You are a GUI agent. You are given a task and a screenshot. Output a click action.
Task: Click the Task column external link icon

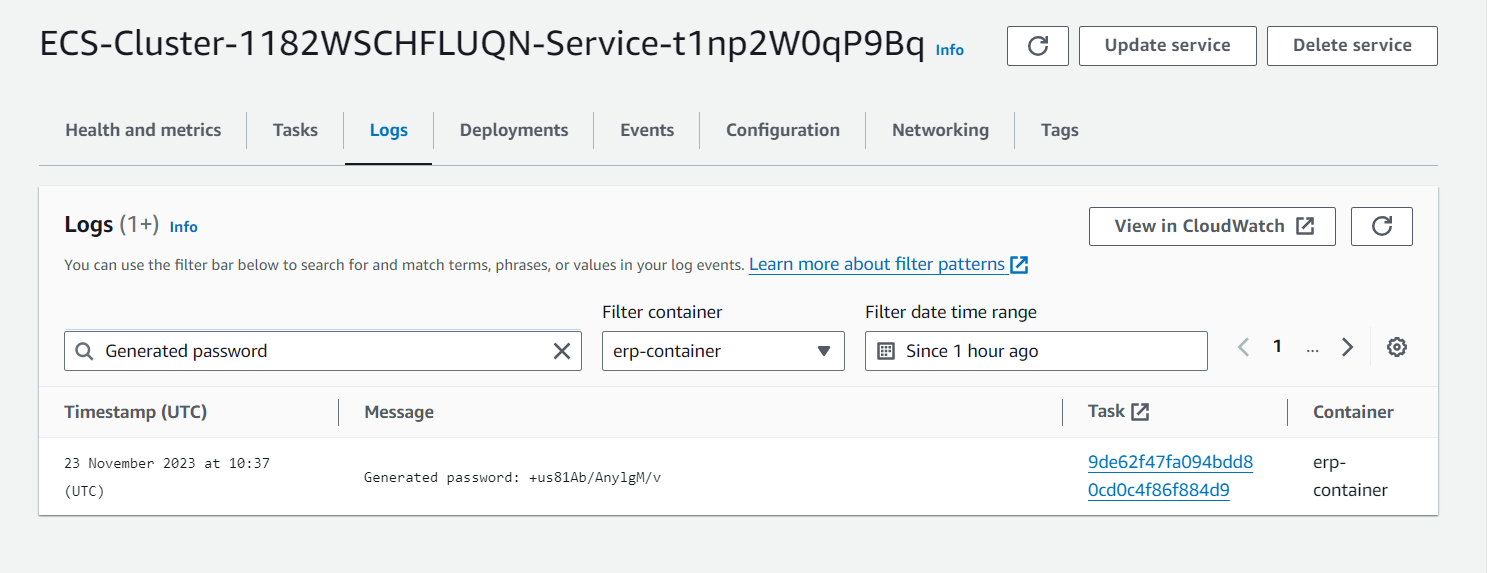tap(1140, 411)
